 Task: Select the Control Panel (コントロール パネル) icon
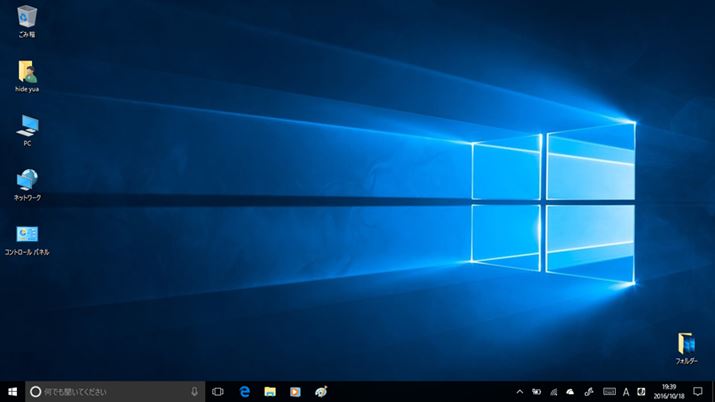27,235
